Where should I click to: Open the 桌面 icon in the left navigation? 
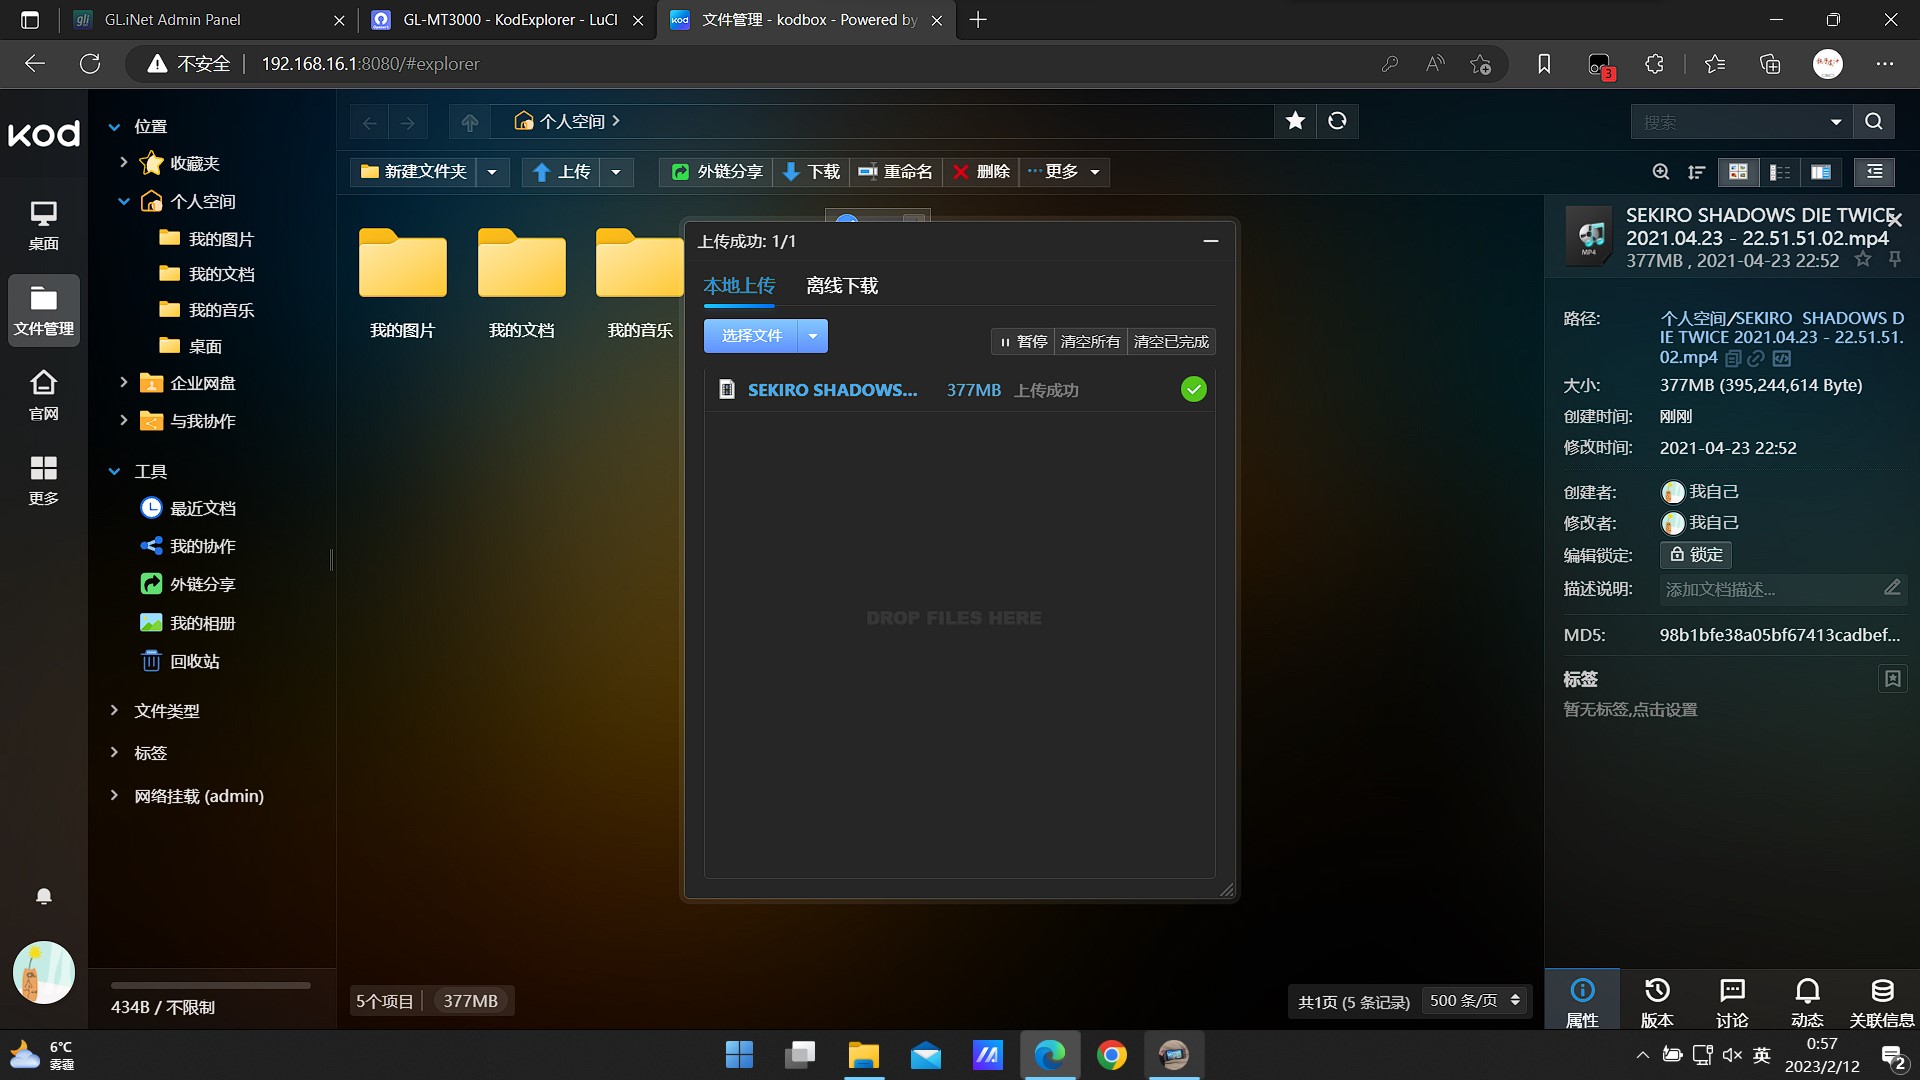(44, 225)
